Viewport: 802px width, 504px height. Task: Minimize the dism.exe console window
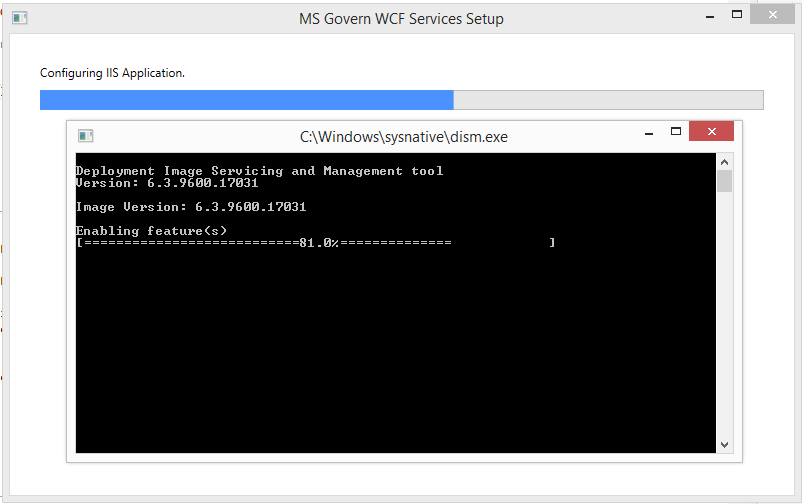tap(645, 132)
